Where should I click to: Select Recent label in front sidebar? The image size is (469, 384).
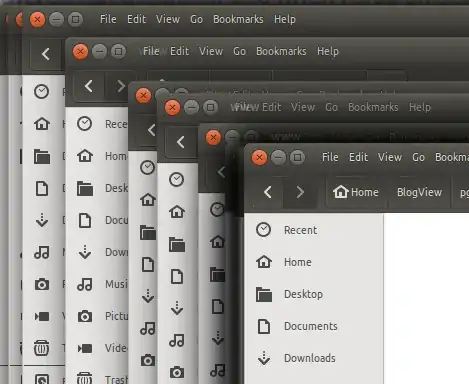pos(300,230)
